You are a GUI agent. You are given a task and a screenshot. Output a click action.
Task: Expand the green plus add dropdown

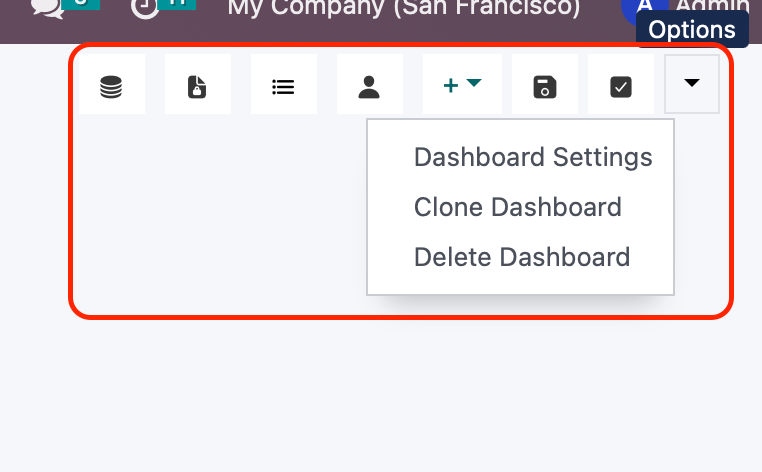[462, 85]
